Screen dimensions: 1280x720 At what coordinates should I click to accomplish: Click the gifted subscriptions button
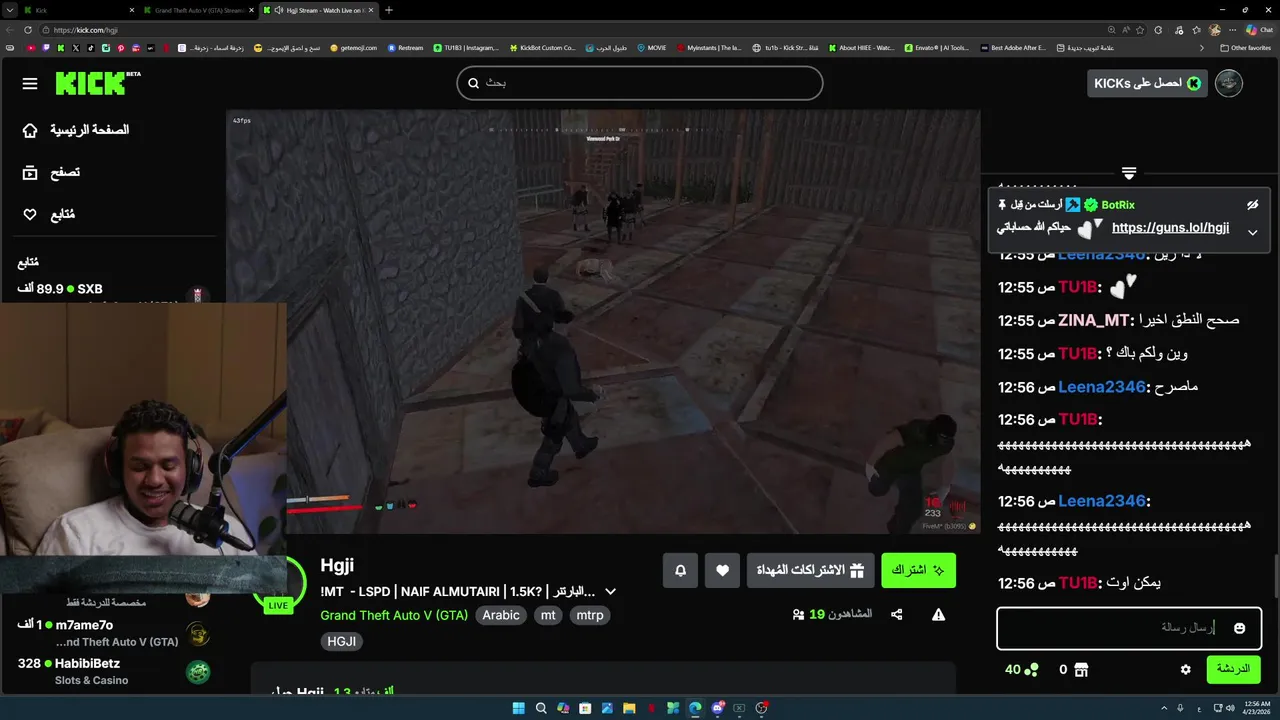pyautogui.click(x=810, y=570)
